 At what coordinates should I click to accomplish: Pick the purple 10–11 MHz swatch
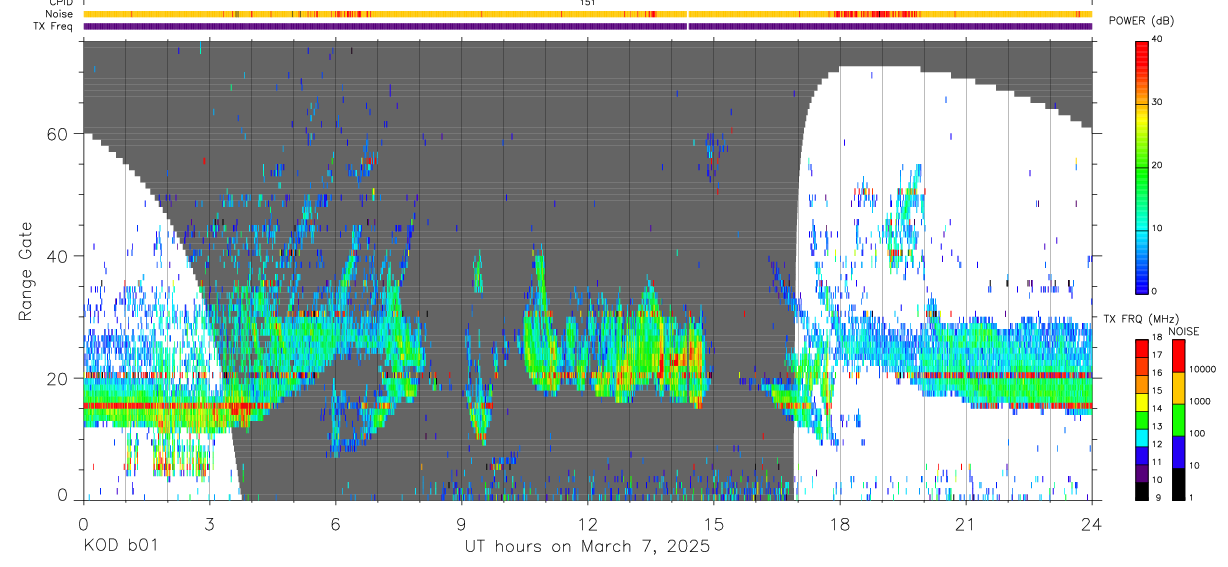click(x=1142, y=472)
